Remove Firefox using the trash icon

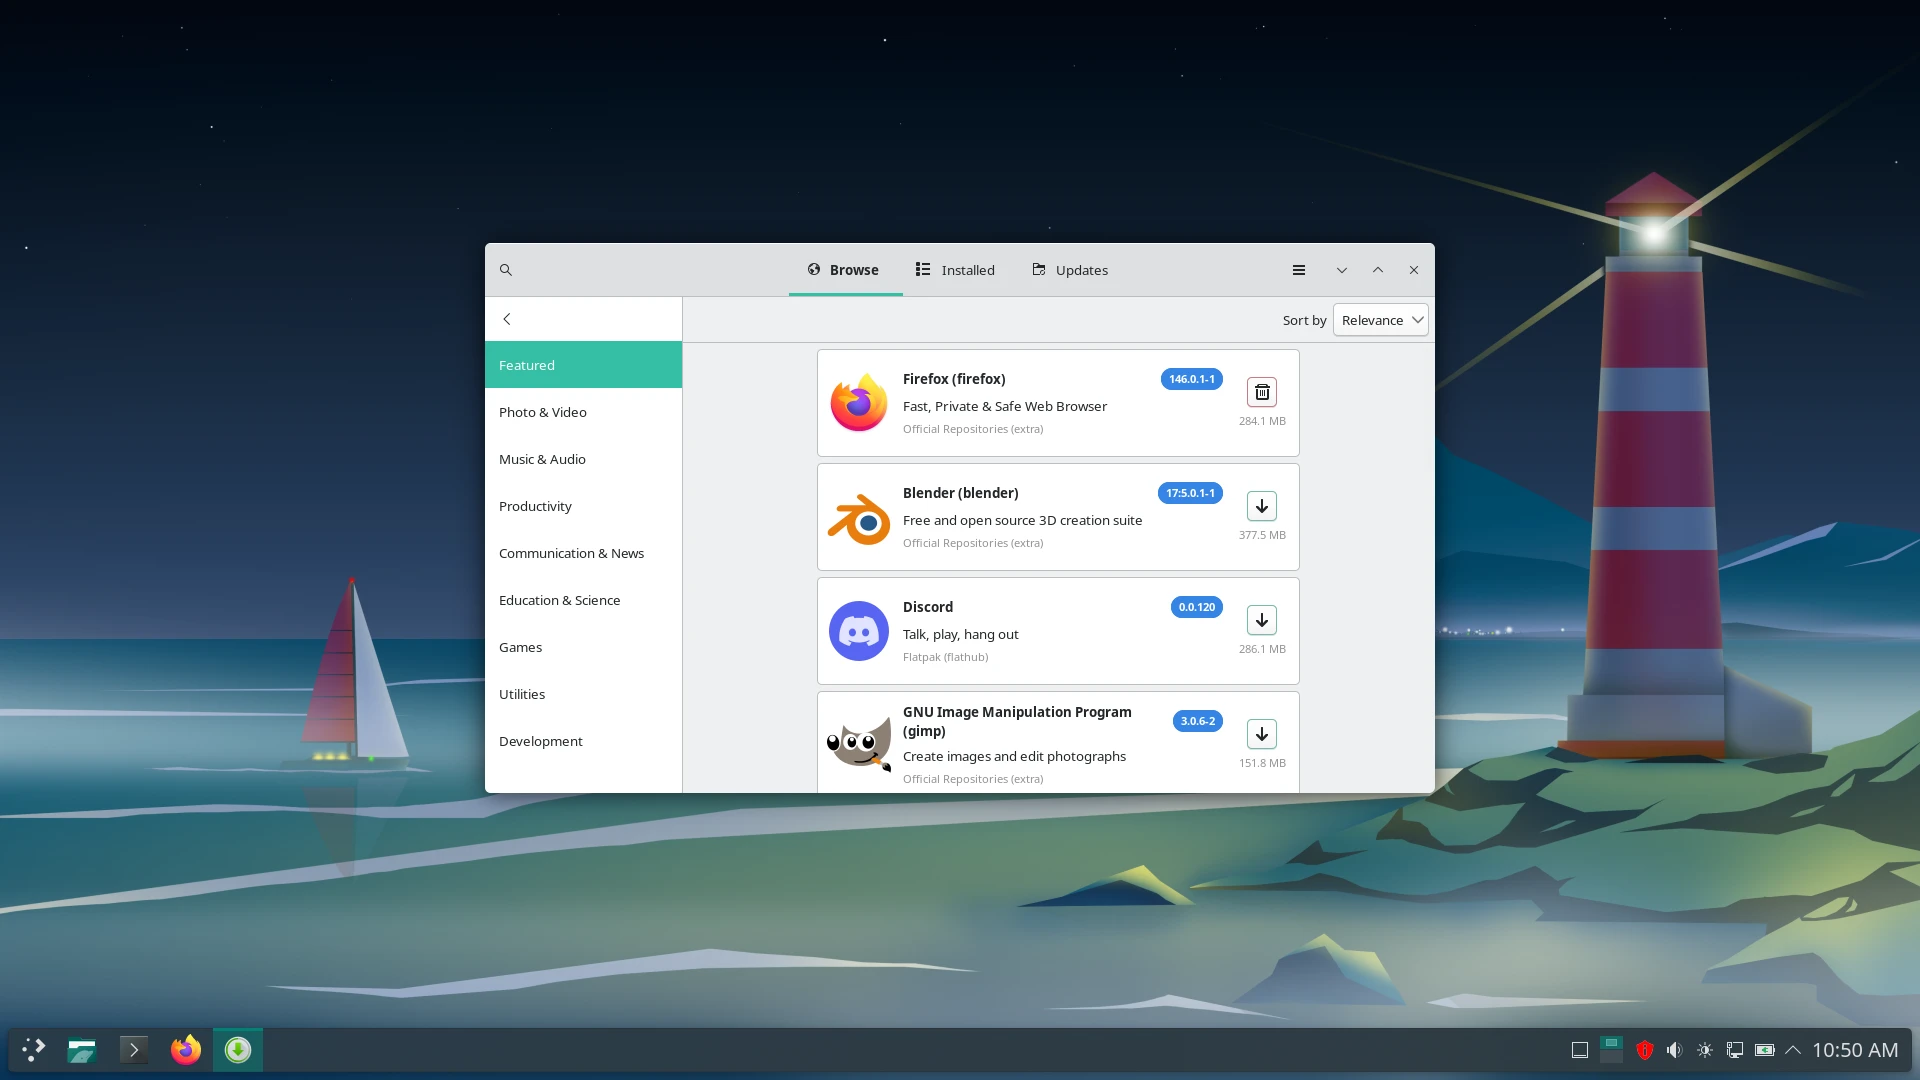pyautogui.click(x=1261, y=391)
